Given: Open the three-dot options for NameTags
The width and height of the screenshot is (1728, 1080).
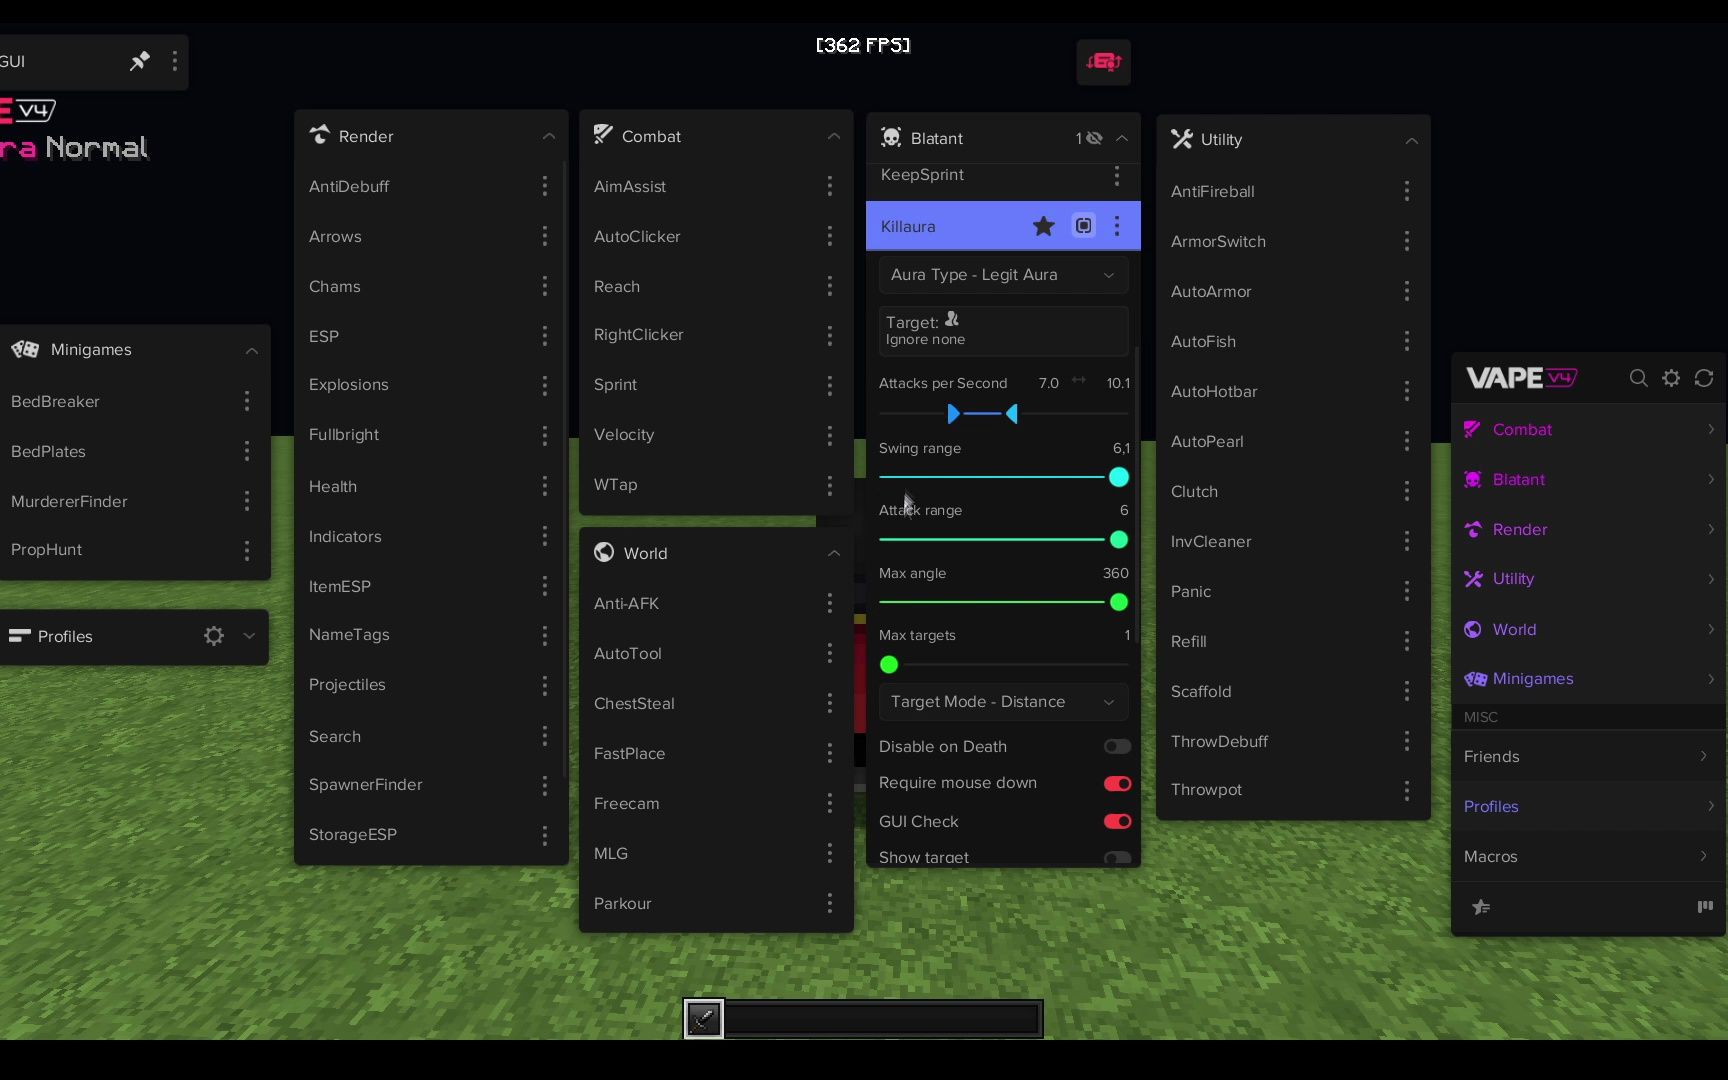Looking at the screenshot, I should pos(545,635).
